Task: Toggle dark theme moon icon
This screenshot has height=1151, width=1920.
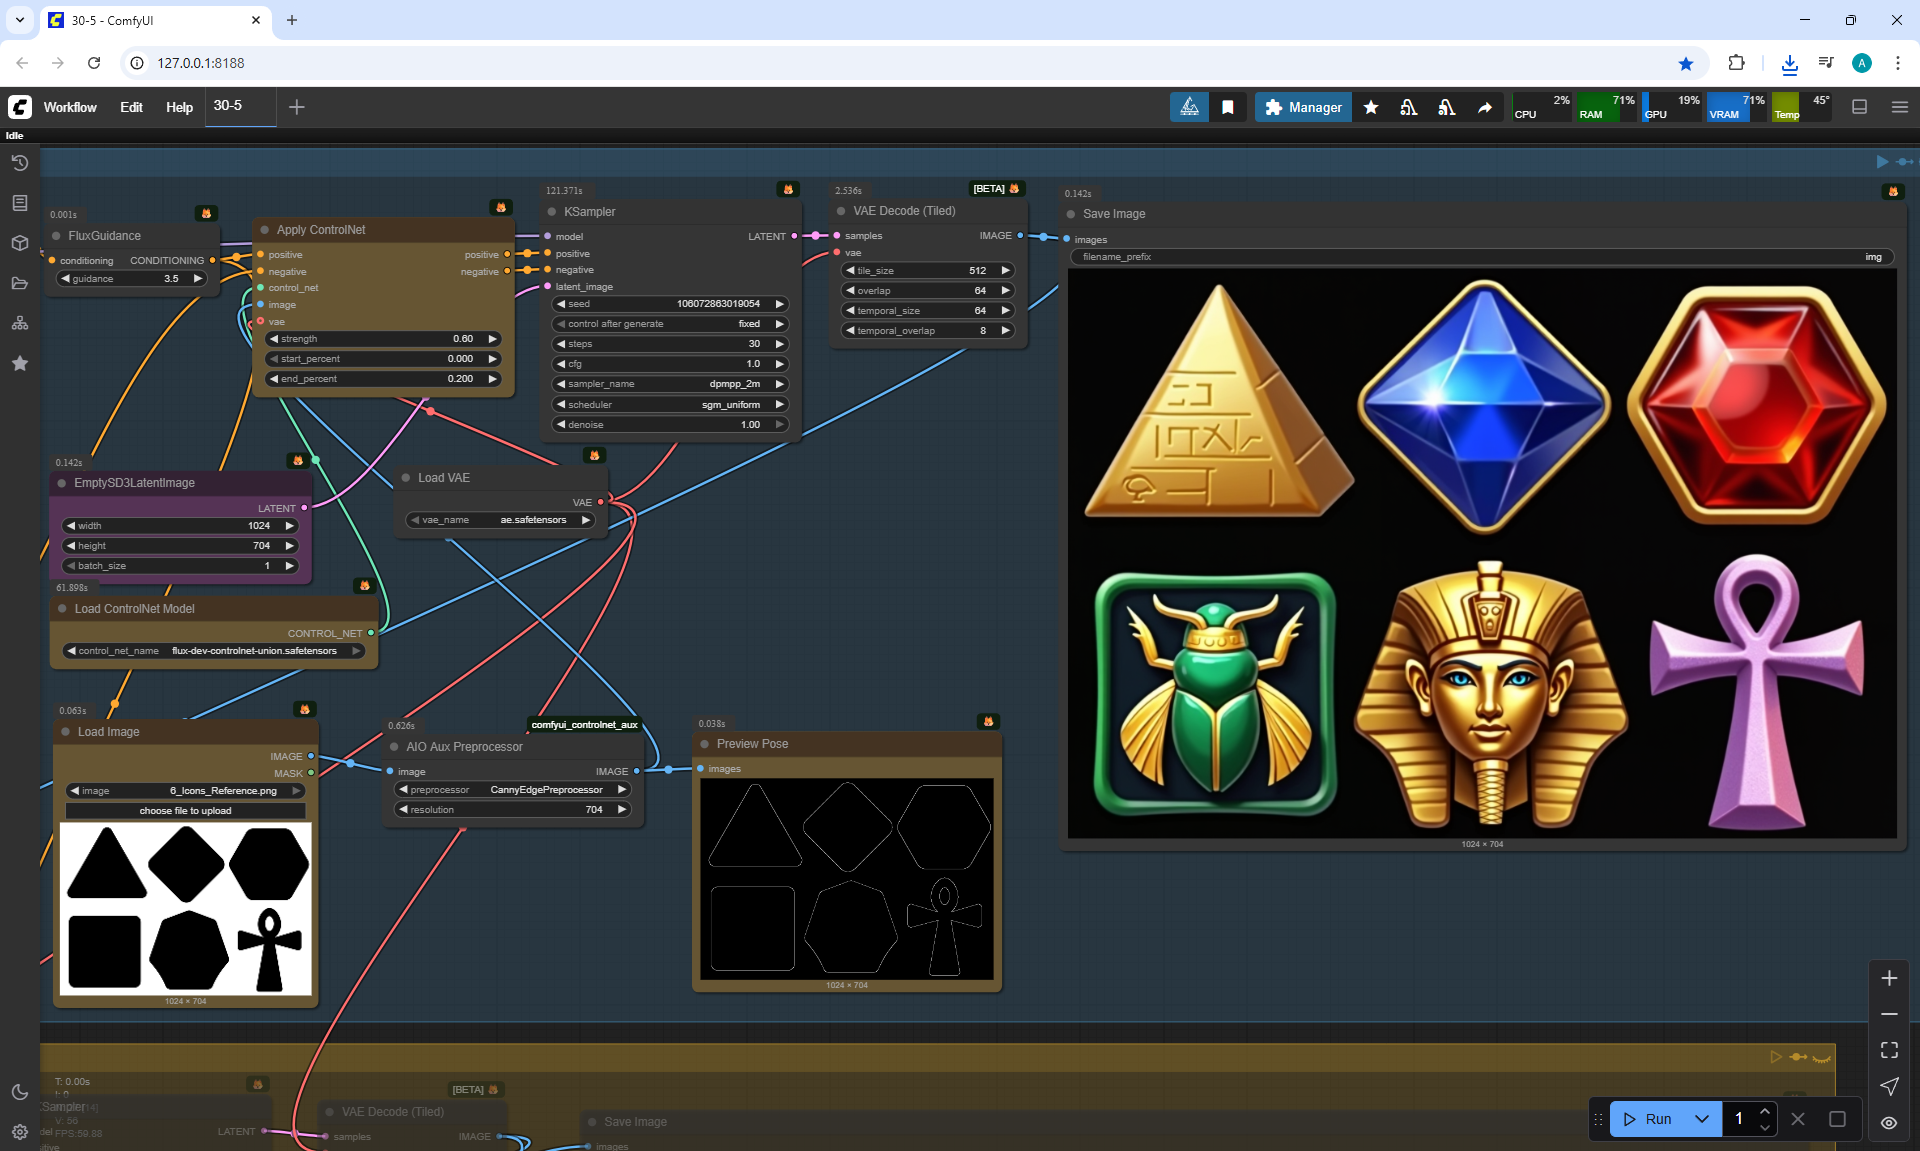Action: [x=19, y=1092]
